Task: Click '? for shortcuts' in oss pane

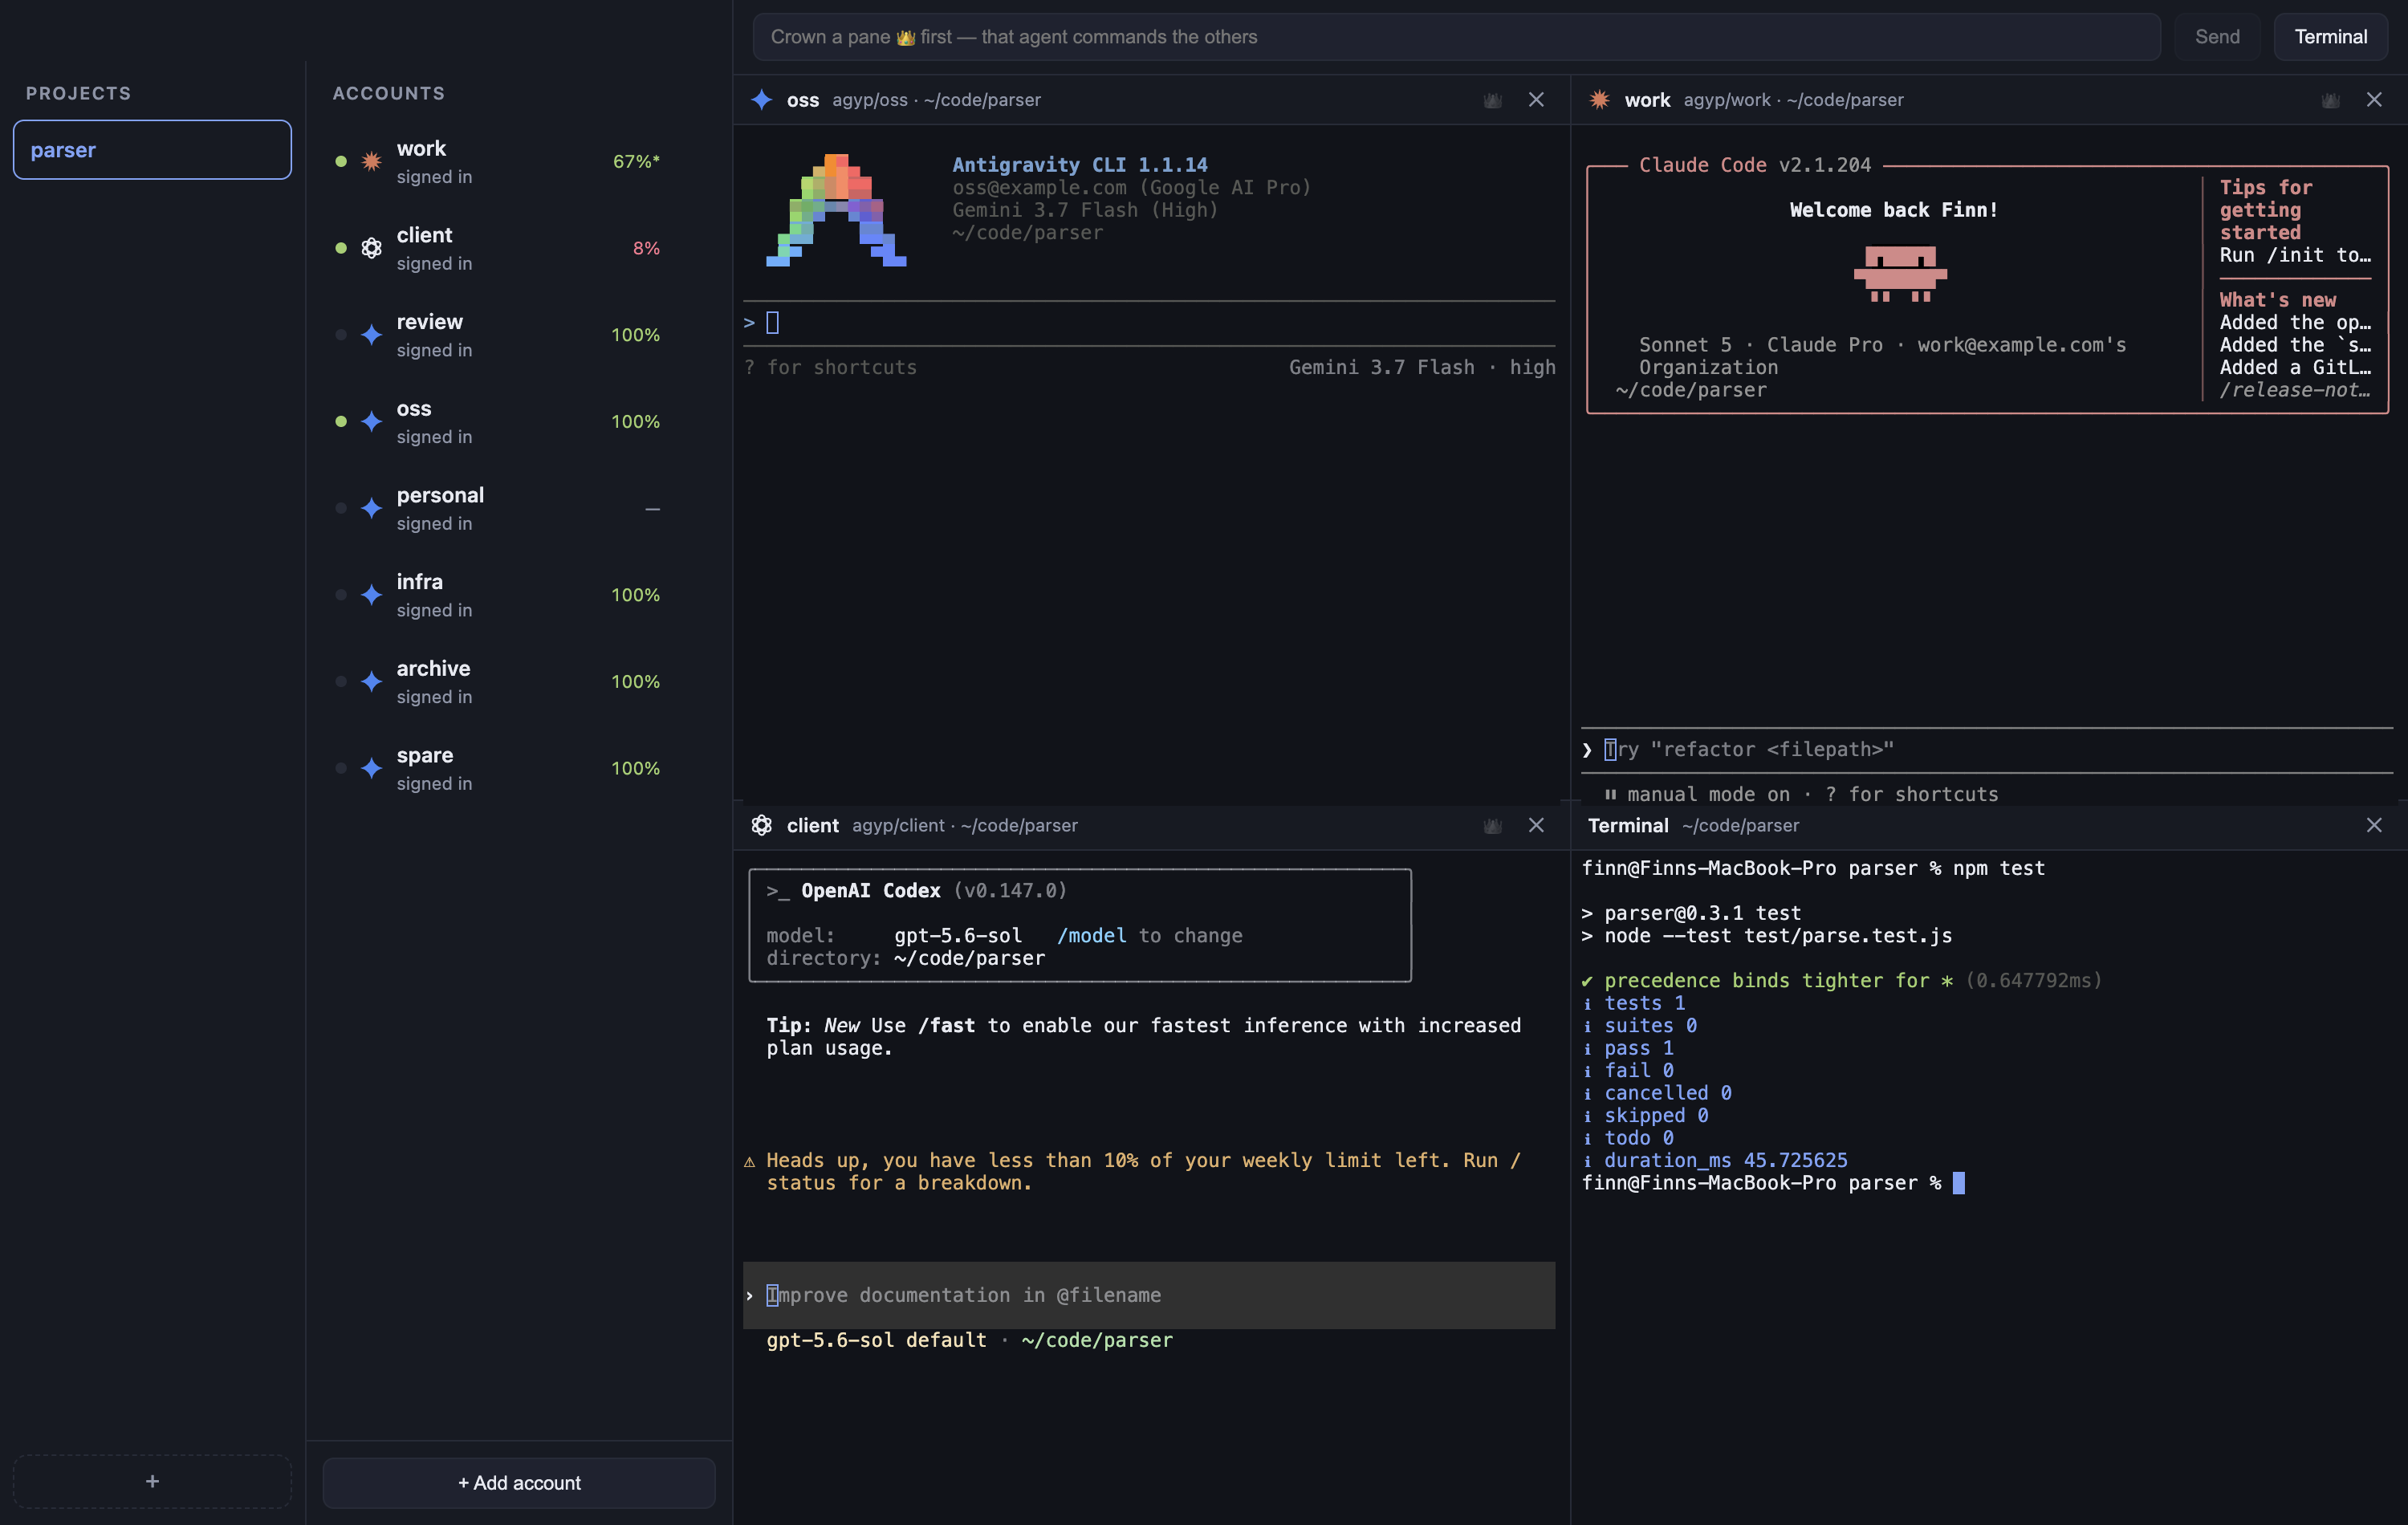Action: click(x=830, y=368)
